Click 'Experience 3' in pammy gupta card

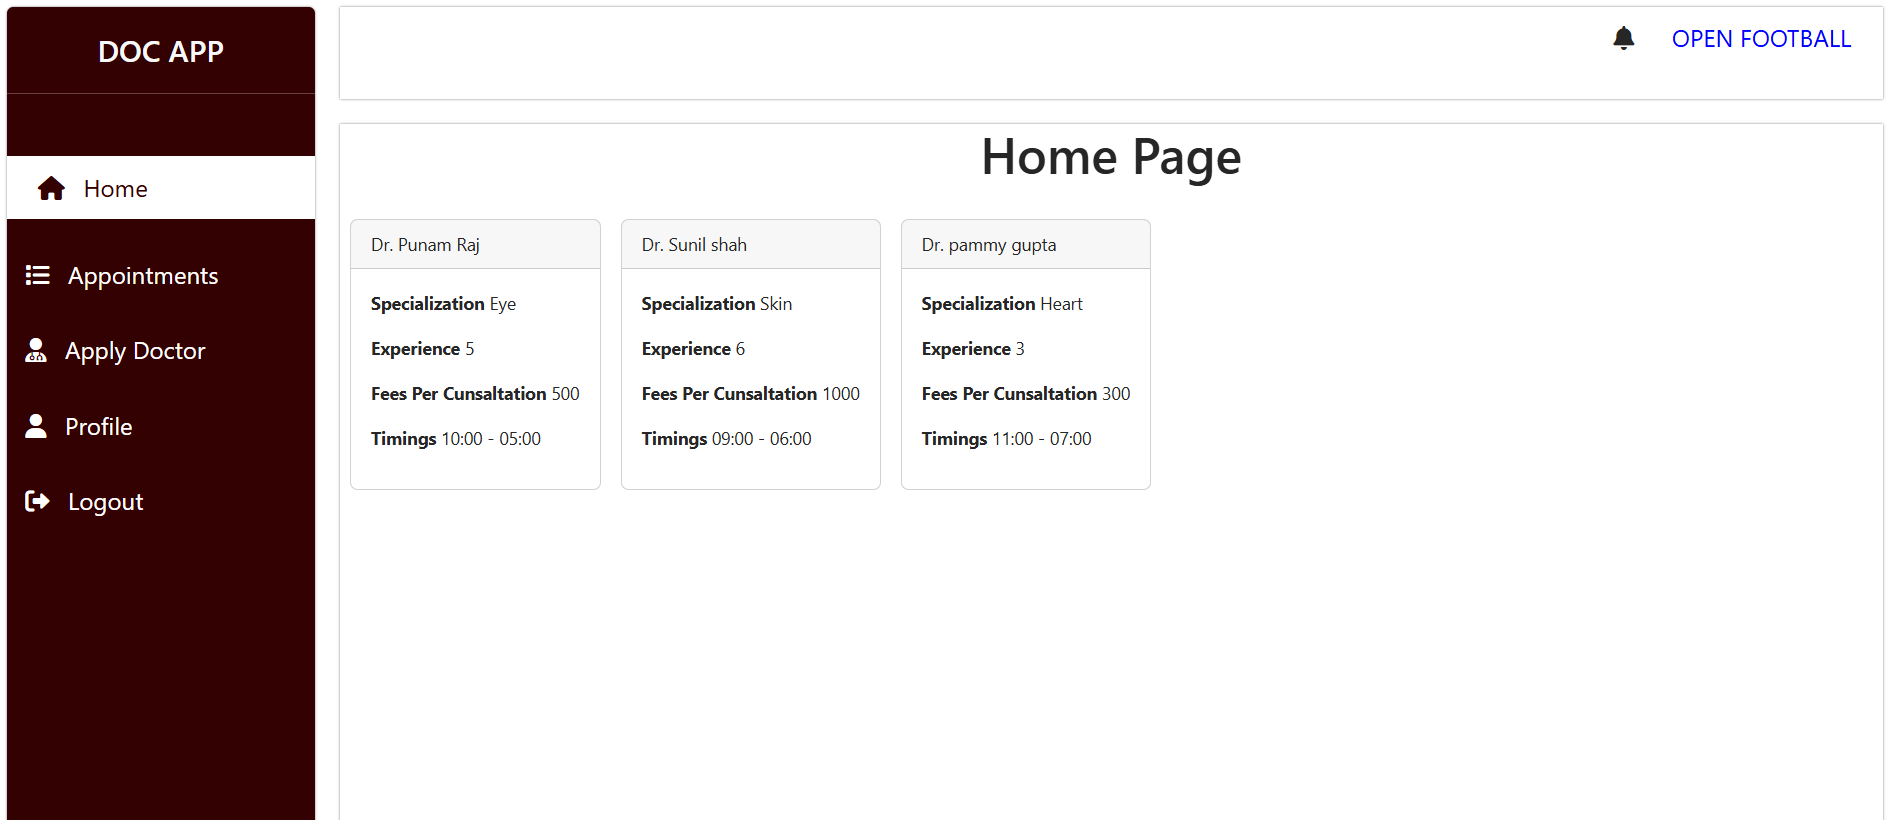point(973,349)
